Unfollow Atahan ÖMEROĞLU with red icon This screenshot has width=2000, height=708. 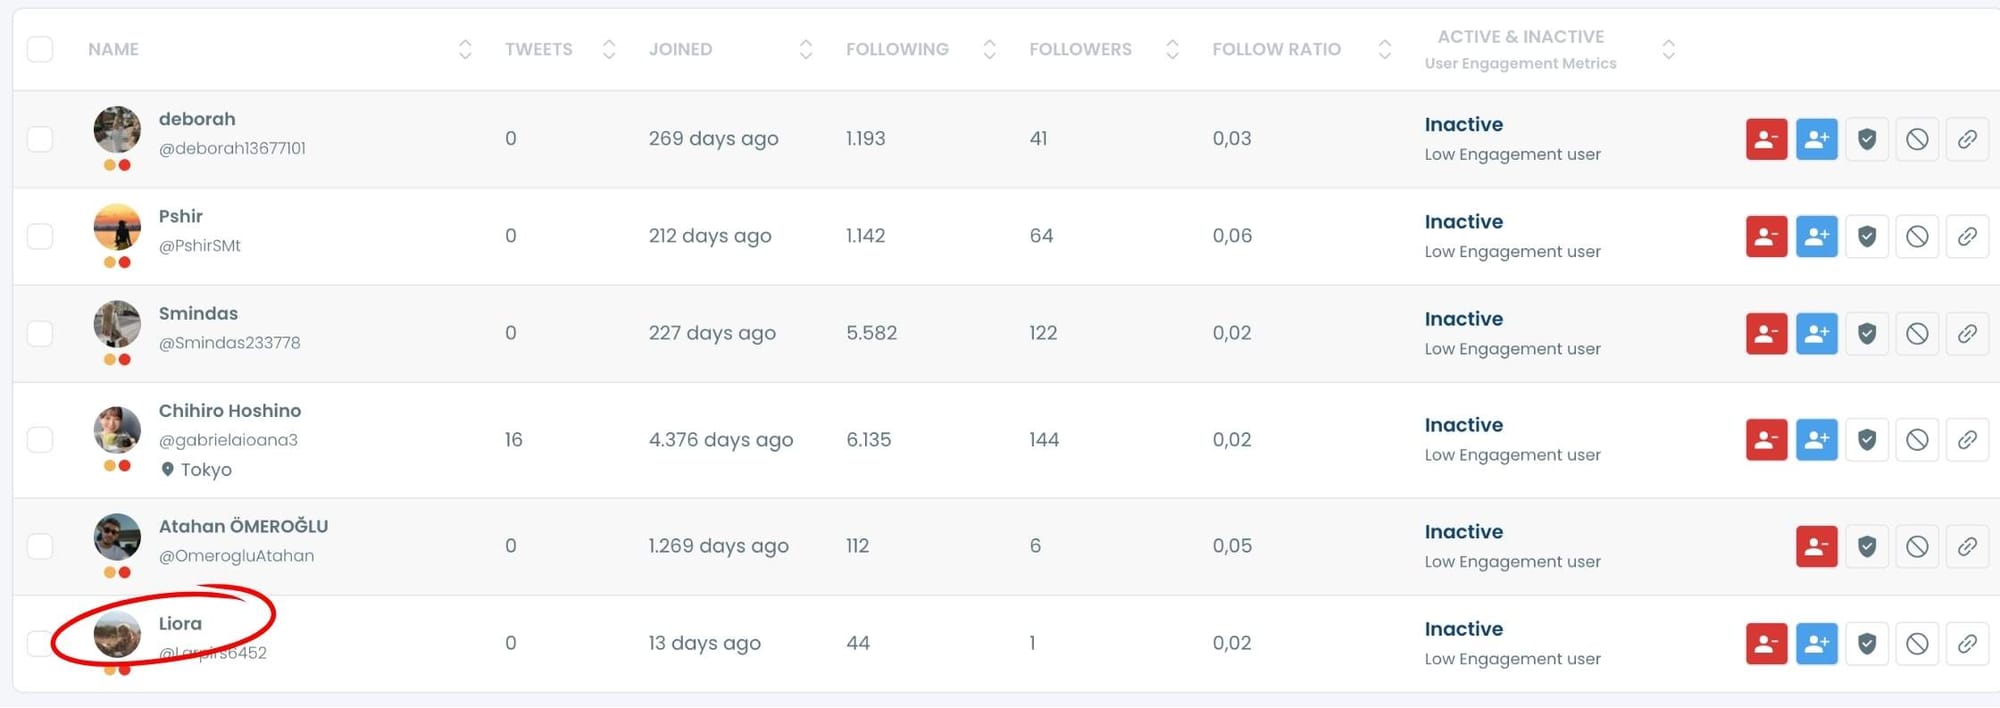[1816, 546]
